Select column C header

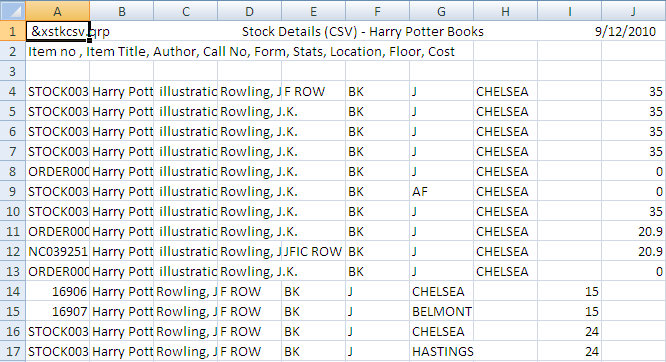(x=186, y=11)
